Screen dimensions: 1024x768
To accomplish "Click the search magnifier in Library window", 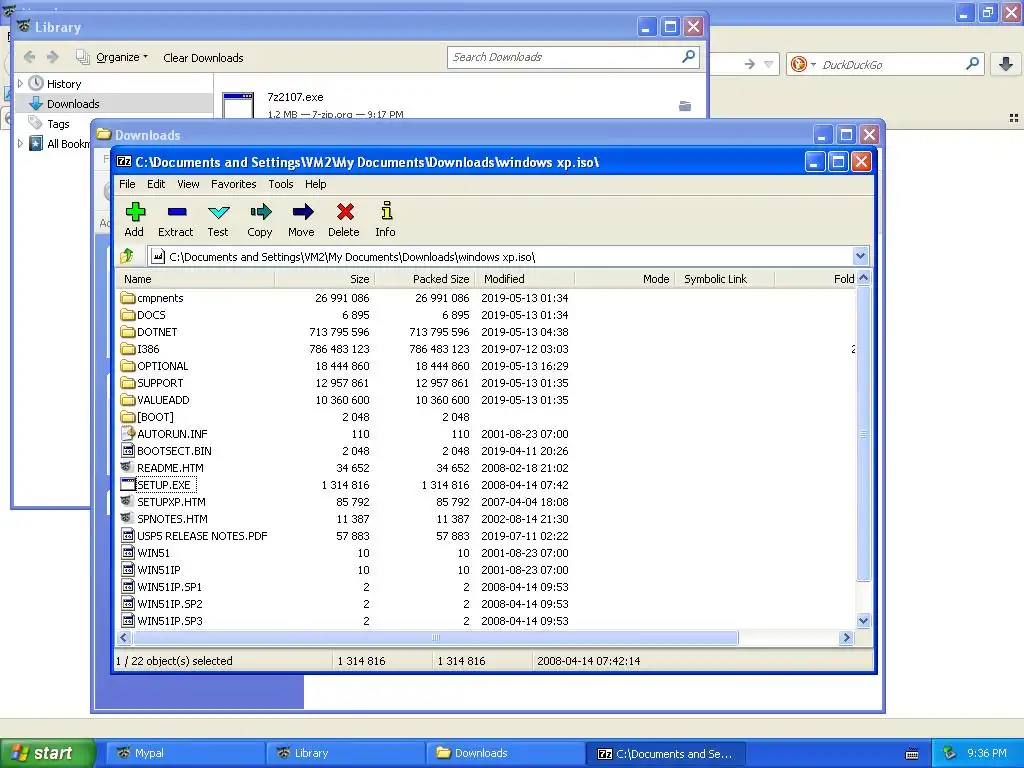I will click(x=688, y=57).
